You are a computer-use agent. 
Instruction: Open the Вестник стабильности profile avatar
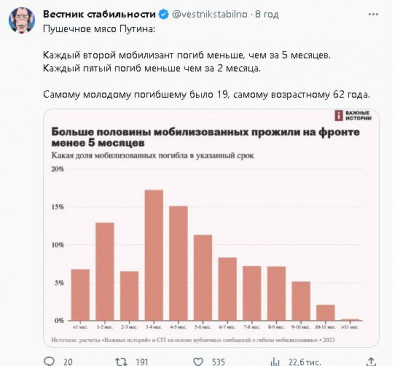pos(22,20)
